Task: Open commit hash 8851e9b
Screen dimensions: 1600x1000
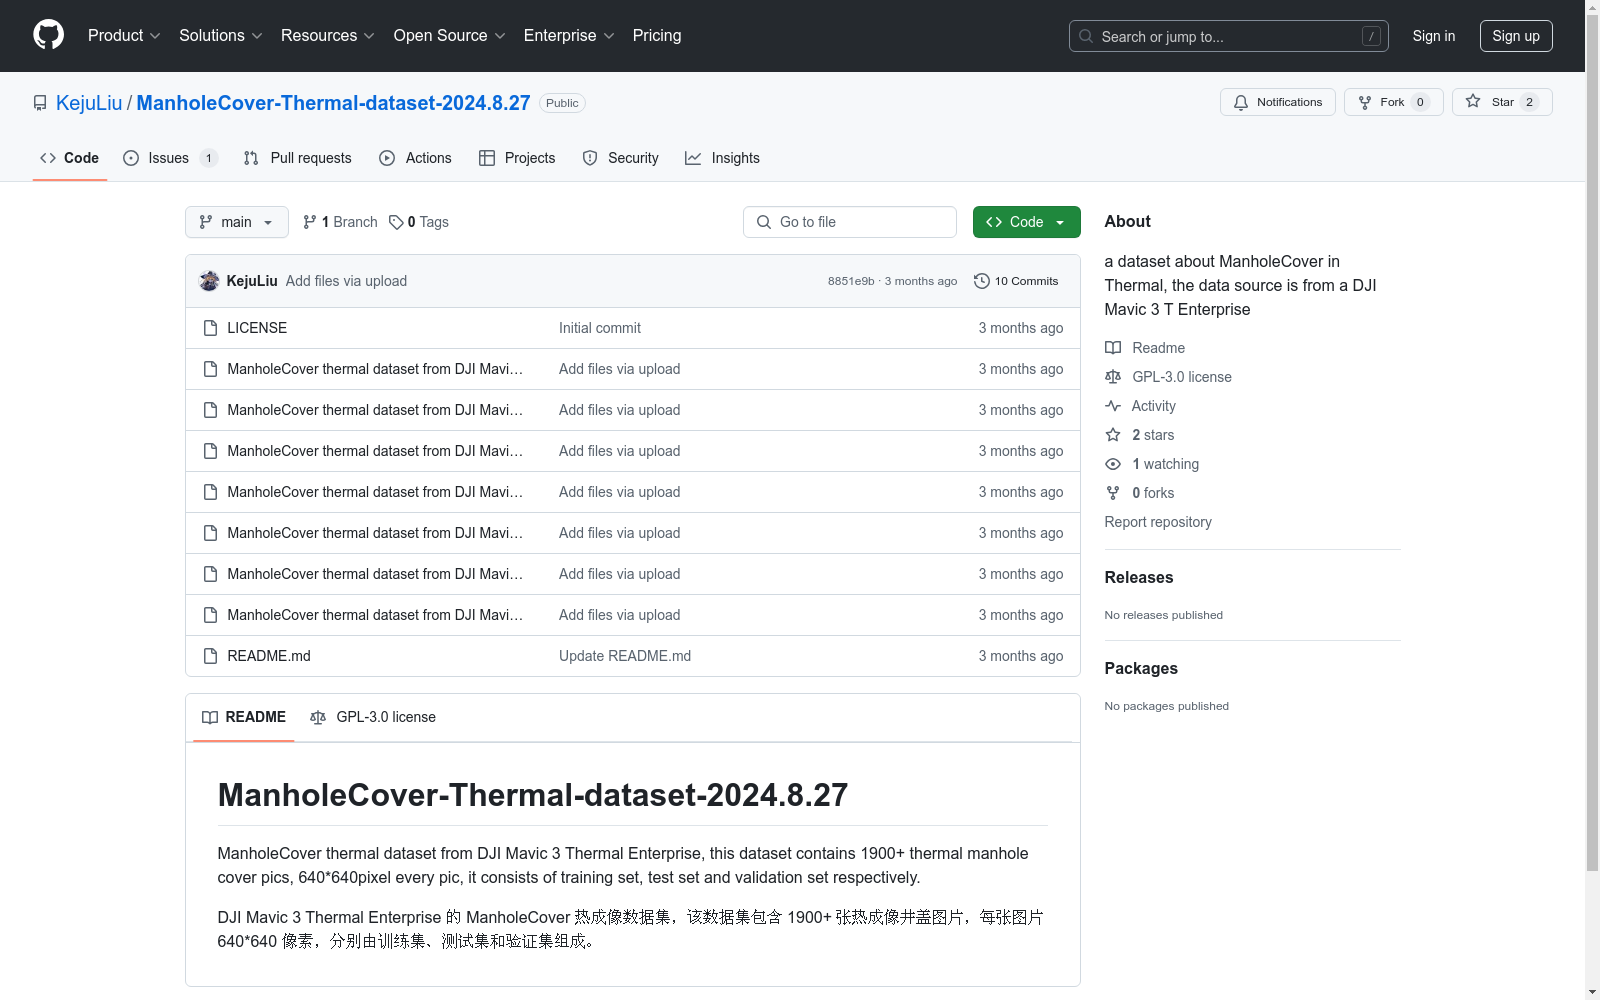Action: 851,281
